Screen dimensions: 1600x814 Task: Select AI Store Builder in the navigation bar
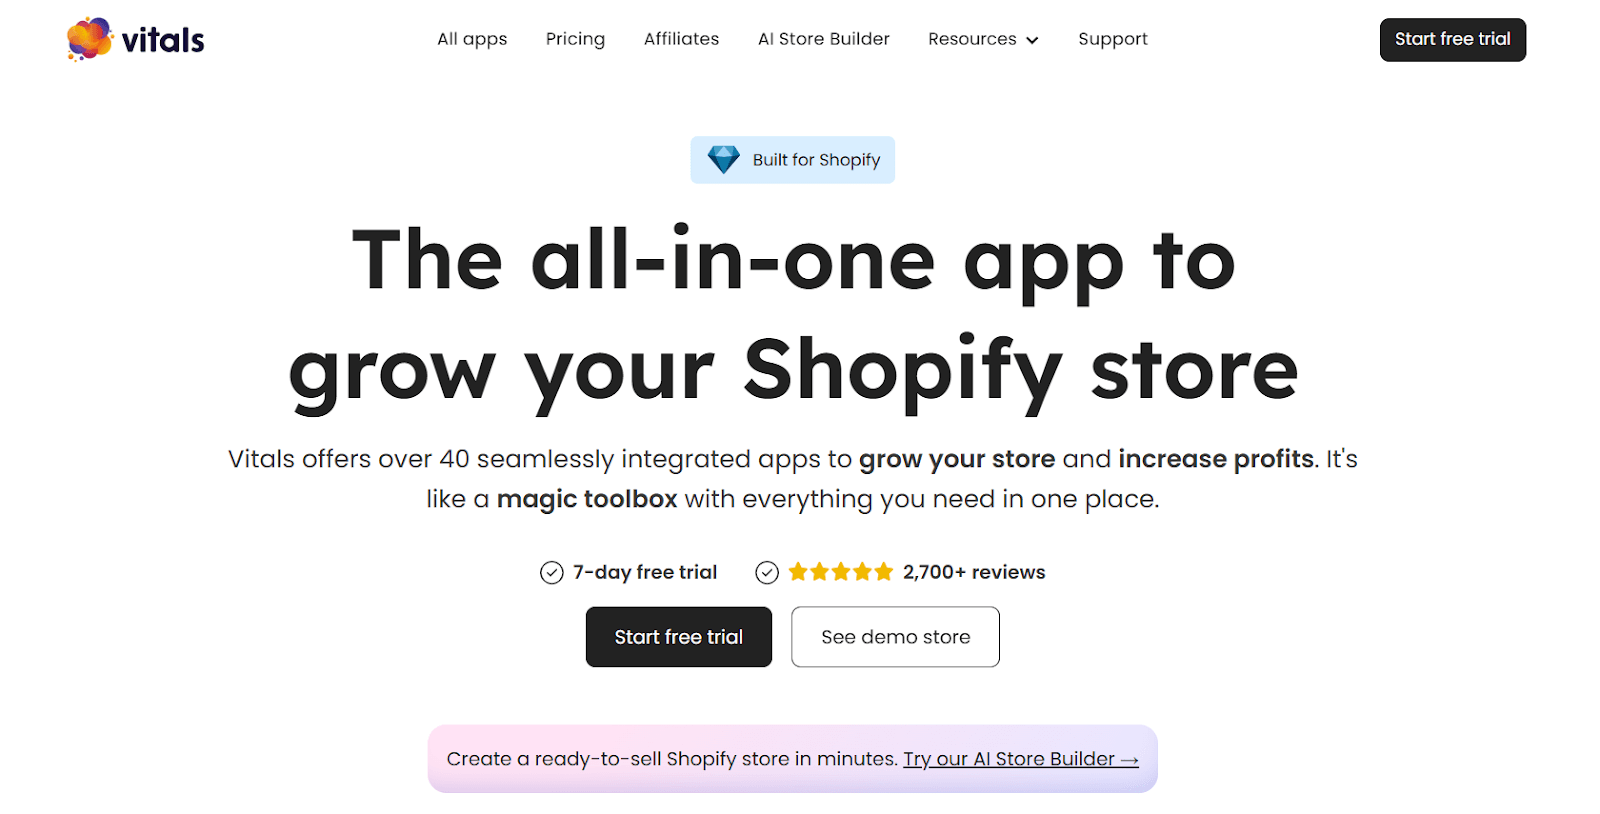pyautogui.click(x=823, y=39)
